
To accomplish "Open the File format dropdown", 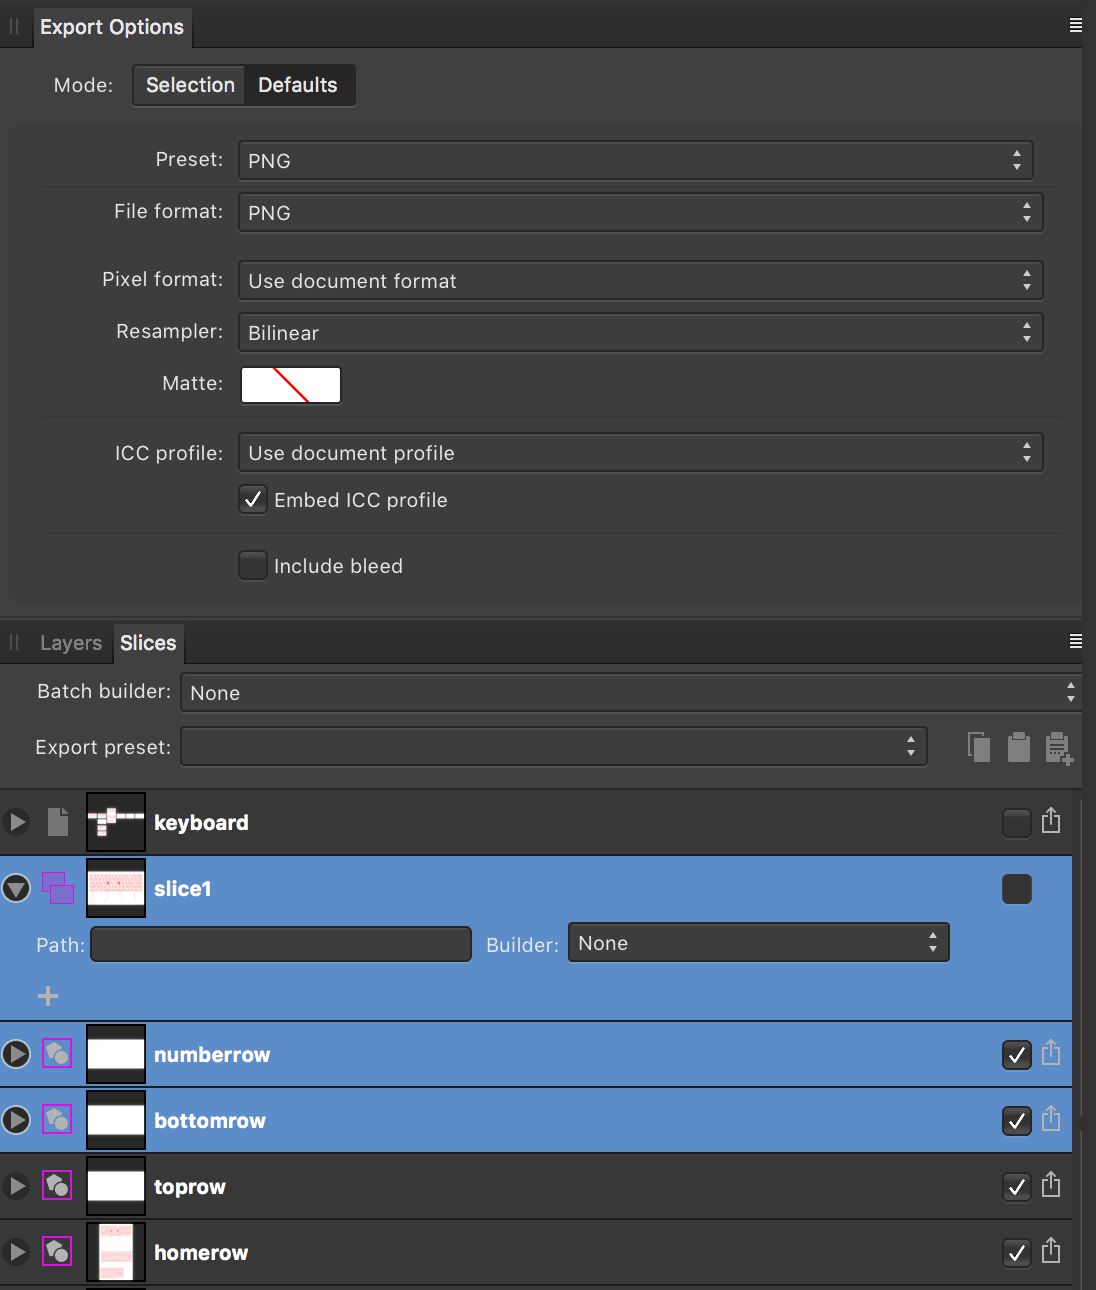I will pos(640,212).
